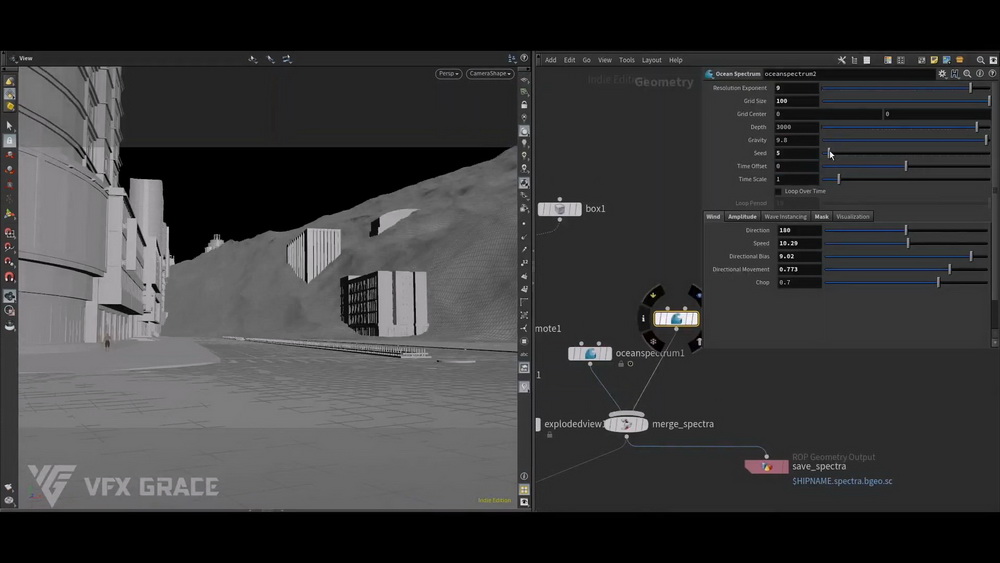The height and width of the screenshot is (563, 1000).
Task: Click the yellow arrow ring button on node
Action: click(653, 296)
